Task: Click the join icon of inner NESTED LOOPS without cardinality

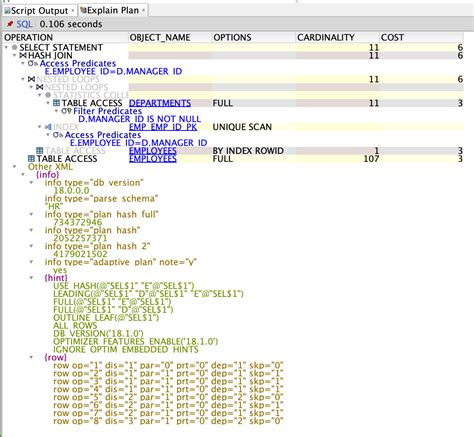Action: pos(40,87)
